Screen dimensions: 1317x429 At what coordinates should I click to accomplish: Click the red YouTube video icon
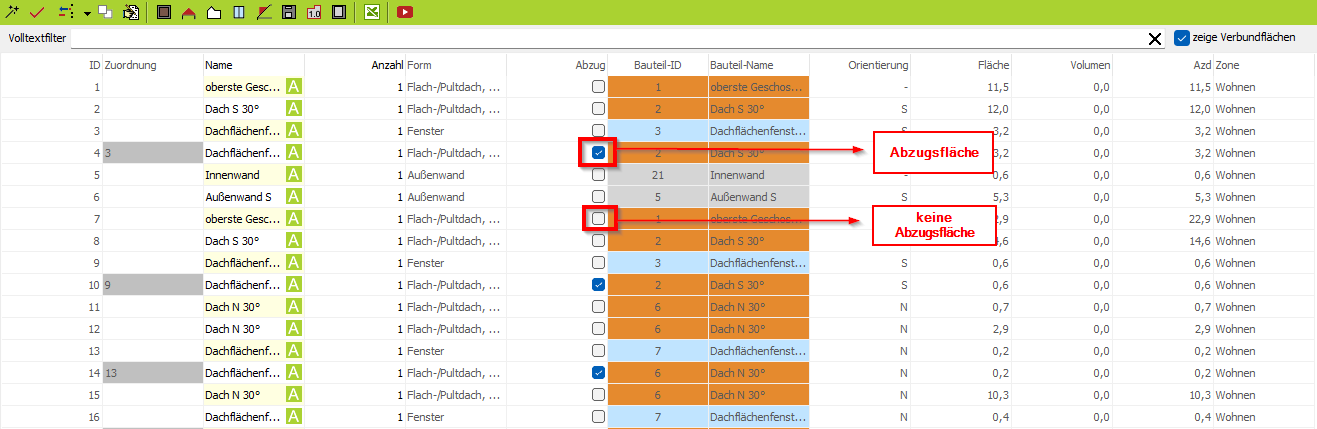(405, 13)
